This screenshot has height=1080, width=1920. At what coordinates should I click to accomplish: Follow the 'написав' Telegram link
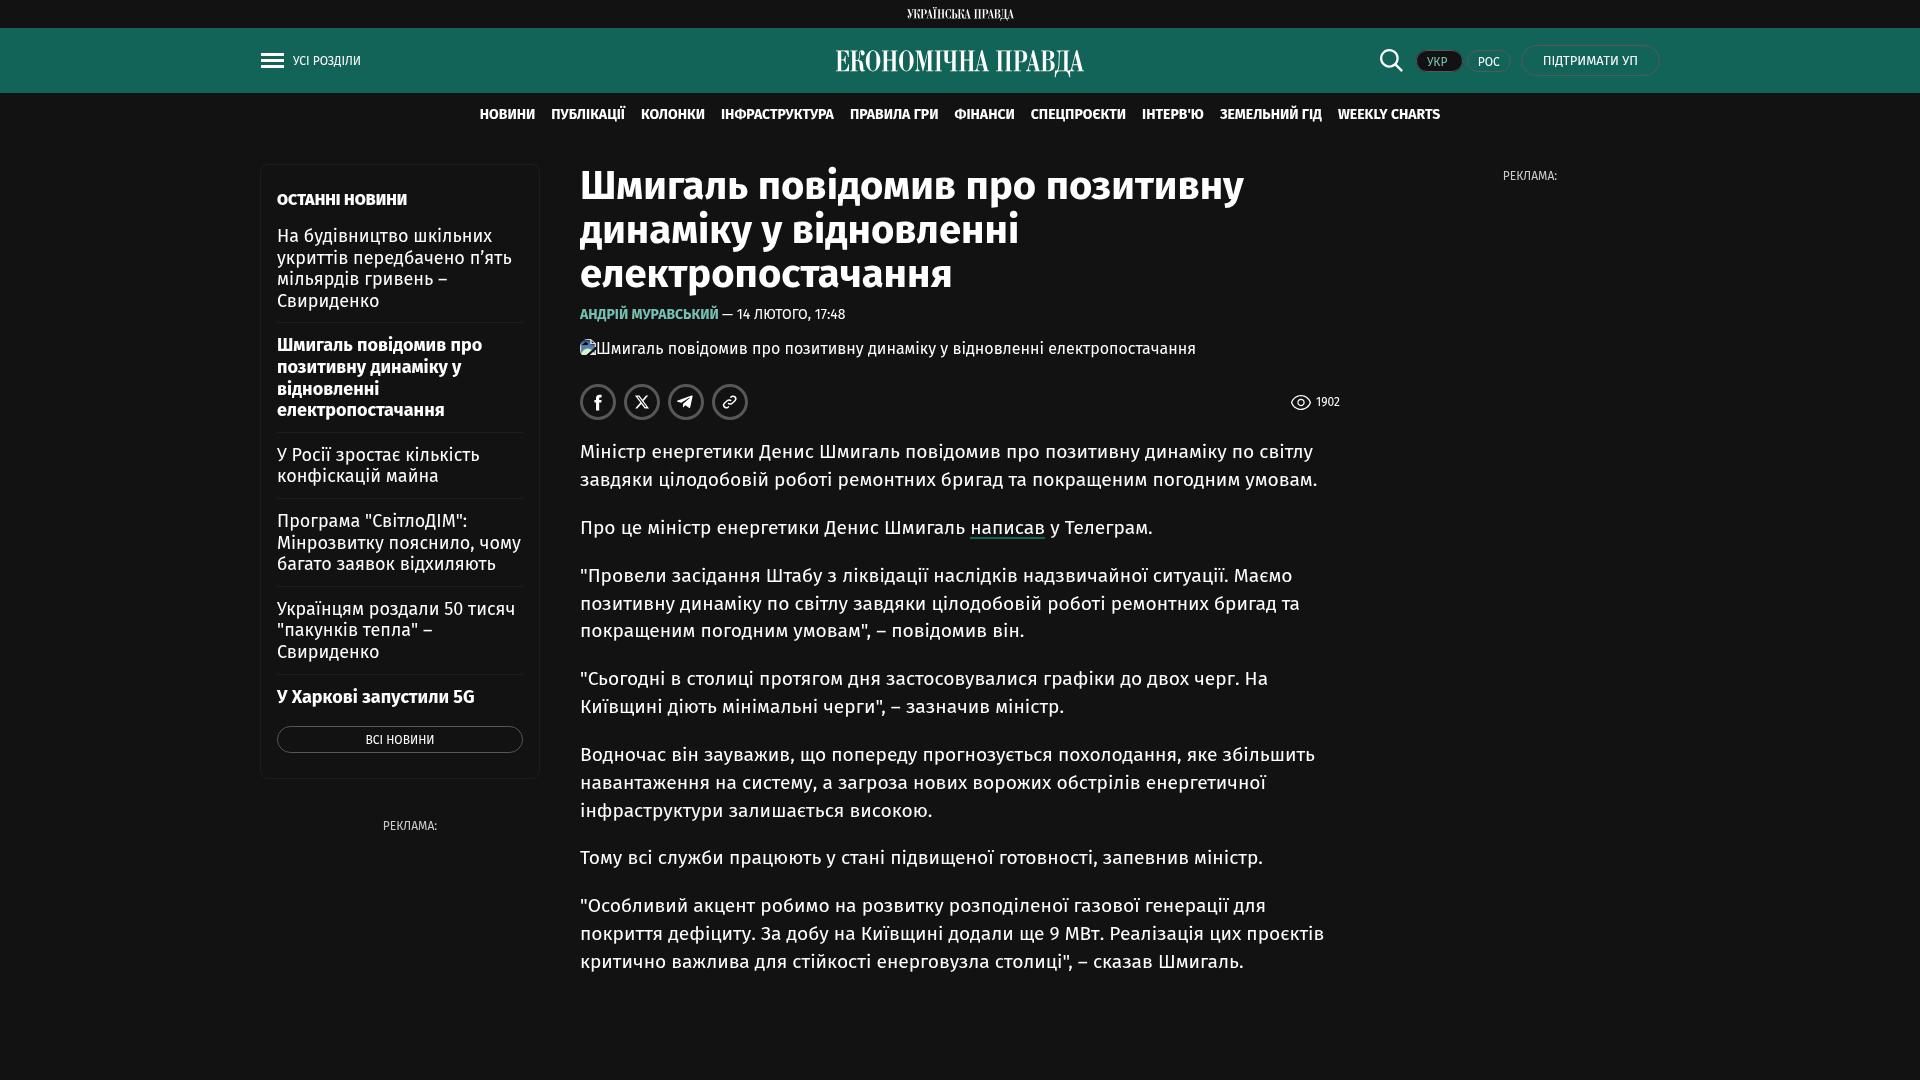(1007, 528)
